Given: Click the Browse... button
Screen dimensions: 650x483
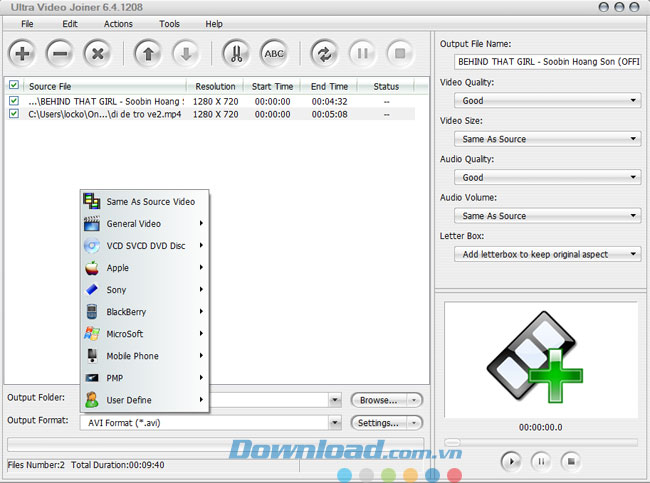Looking at the screenshot, I should click(x=378, y=400).
